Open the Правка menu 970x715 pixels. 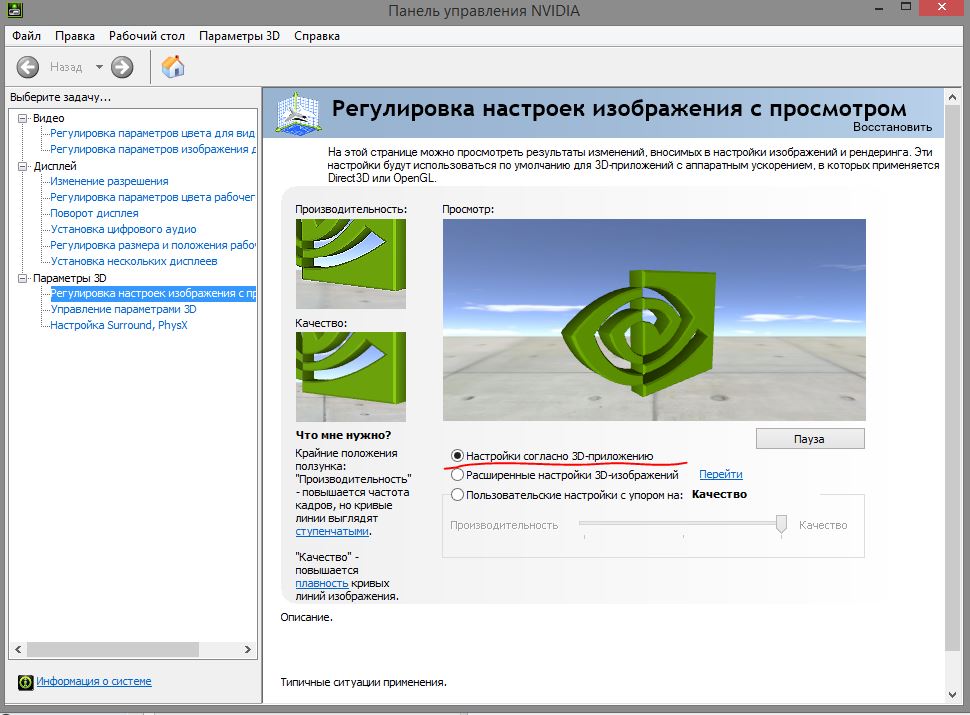click(75, 36)
